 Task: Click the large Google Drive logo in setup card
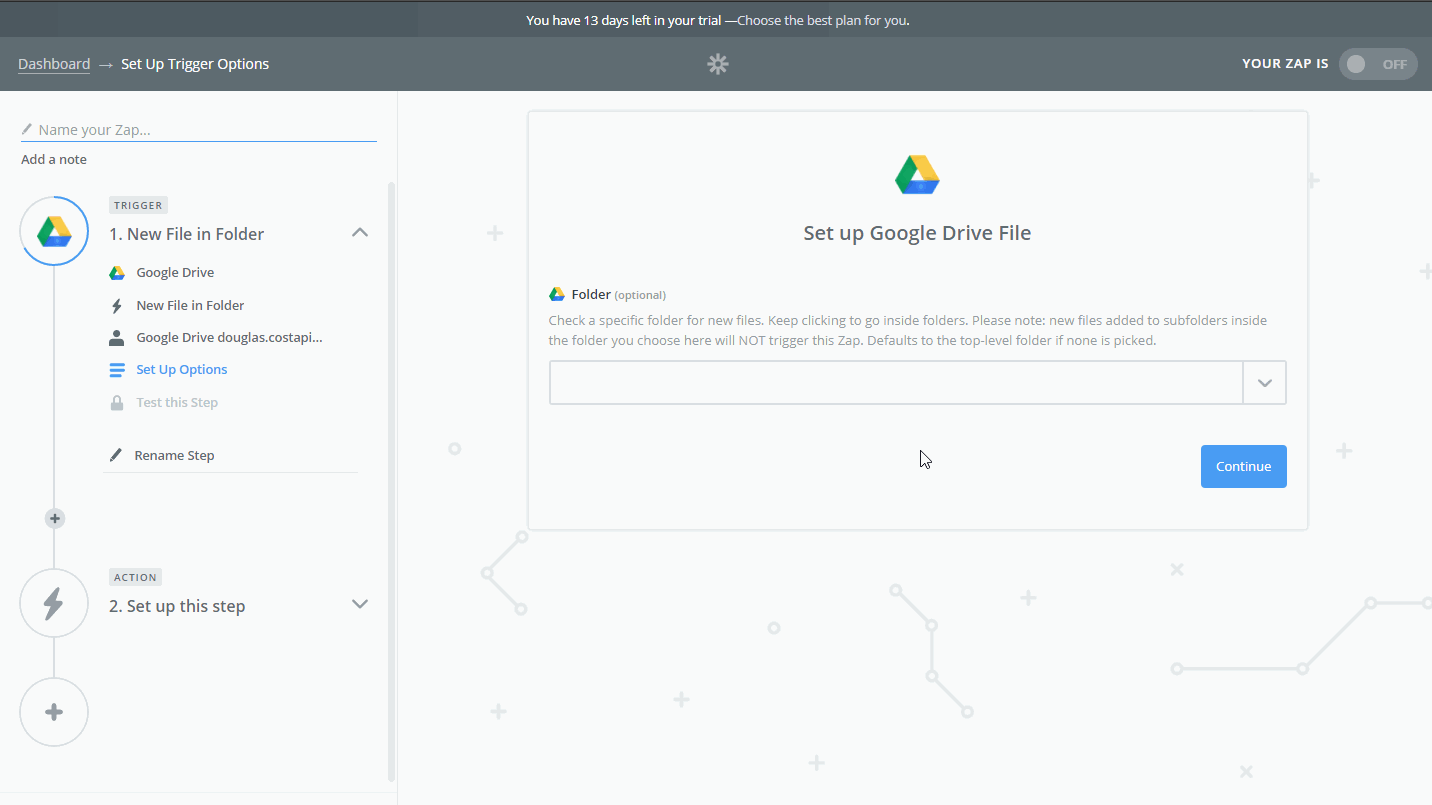(x=917, y=175)
